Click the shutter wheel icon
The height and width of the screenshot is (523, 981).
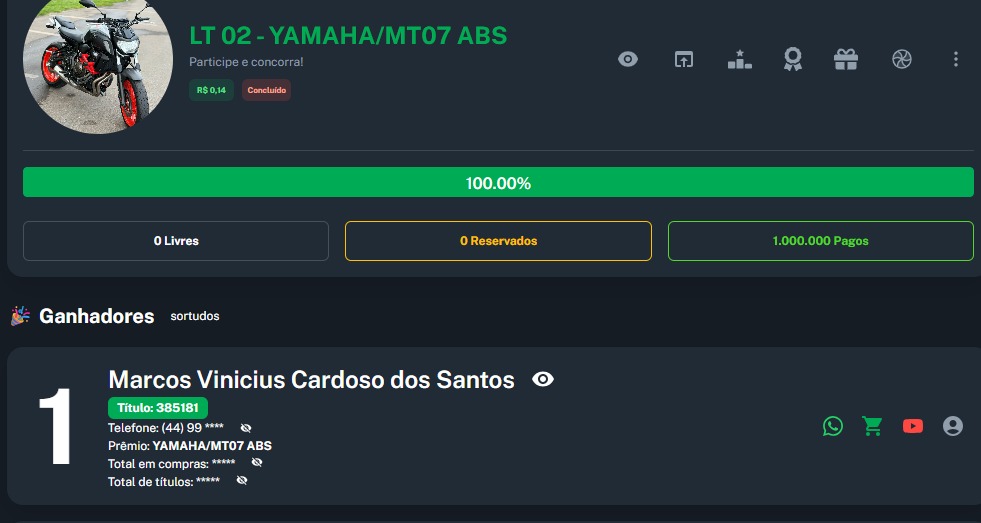click(x=901, y=59)
